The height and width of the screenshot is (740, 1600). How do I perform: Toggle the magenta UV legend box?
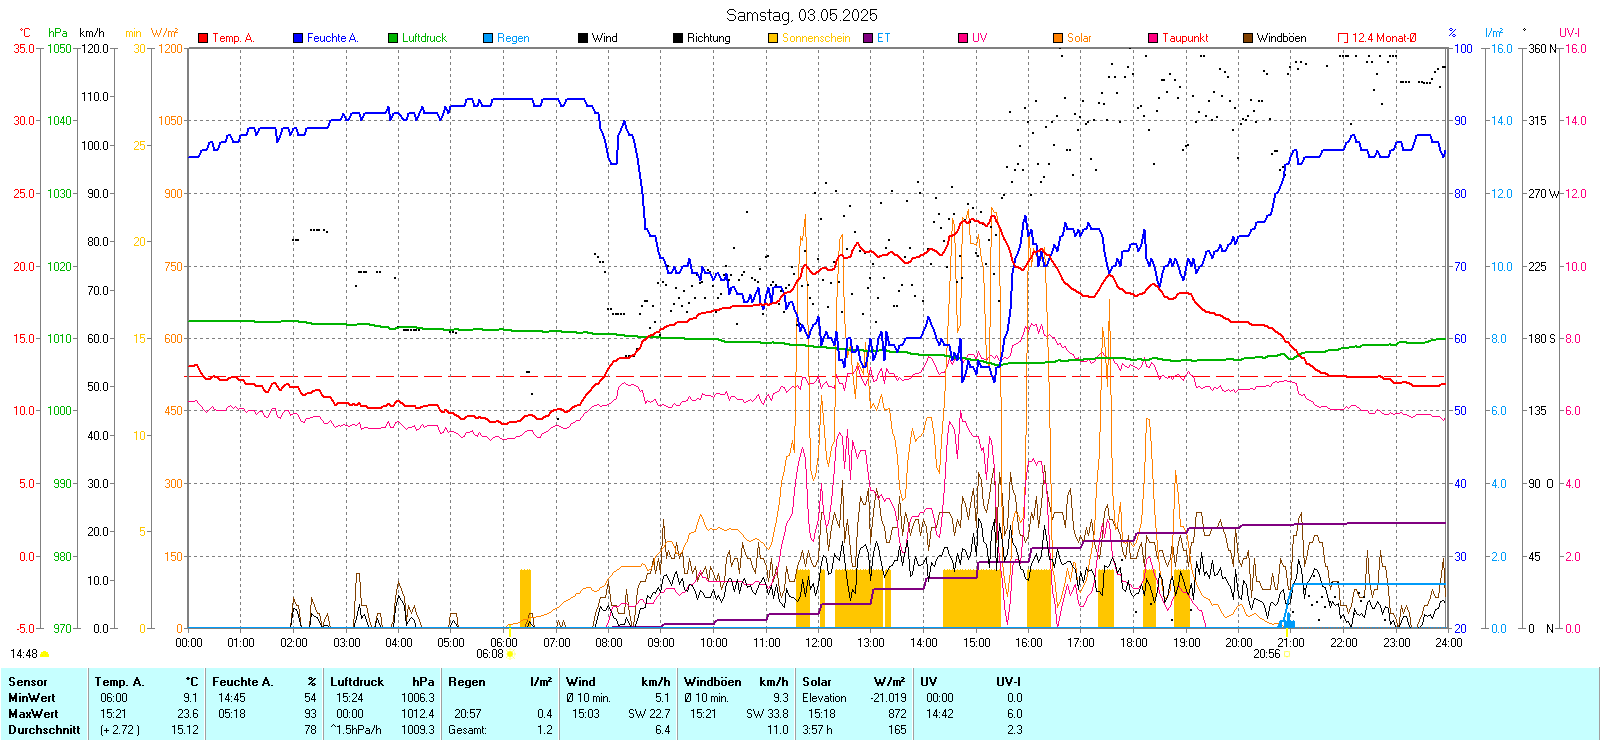963,38
